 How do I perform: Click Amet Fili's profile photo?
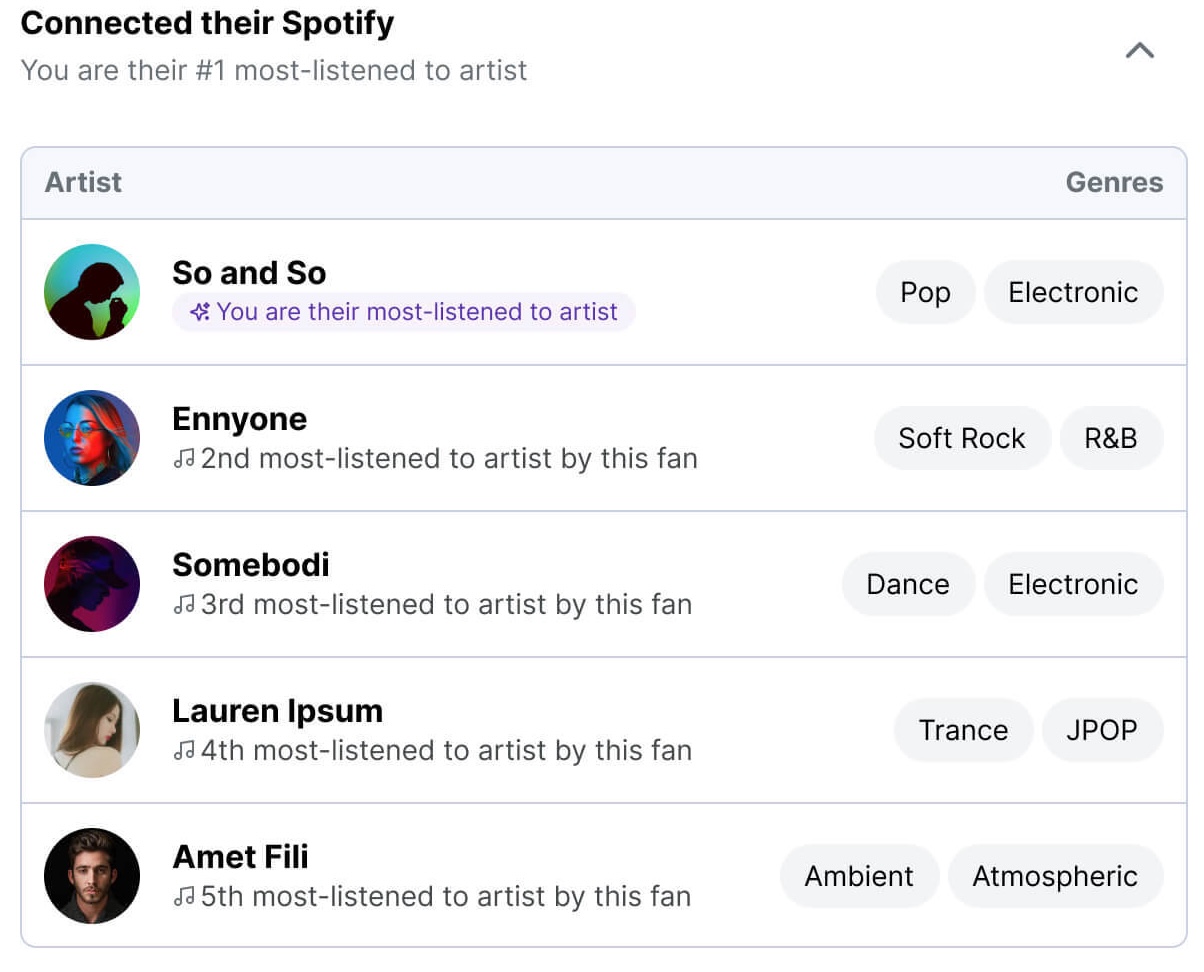tap(92, 876)
